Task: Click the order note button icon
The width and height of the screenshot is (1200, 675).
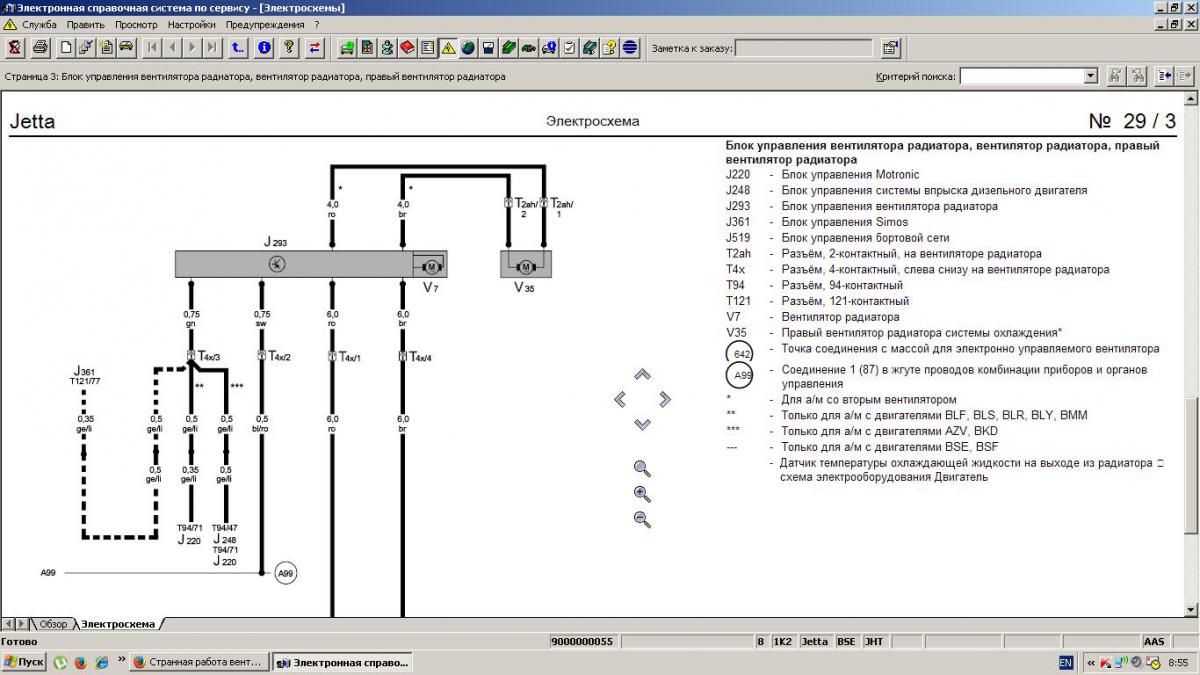Action: 890,47
